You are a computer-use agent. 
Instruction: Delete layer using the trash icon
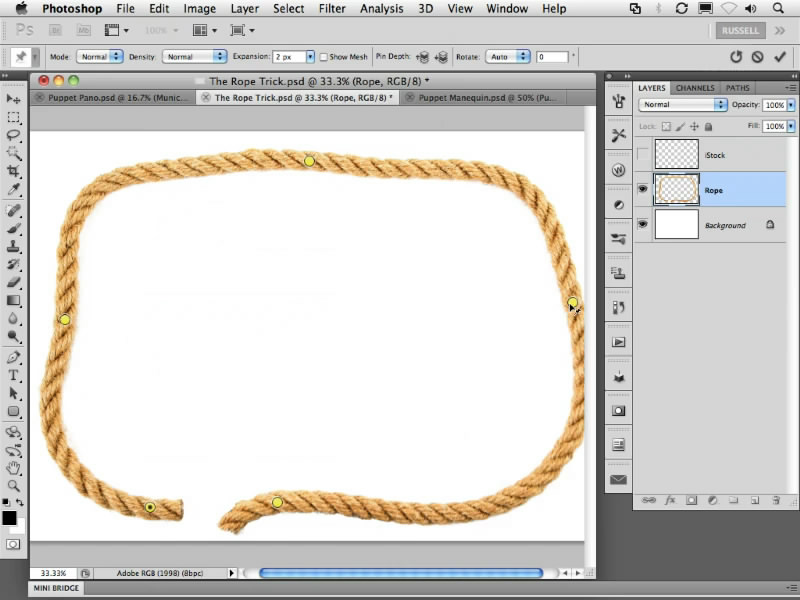(x=775, y=499)
